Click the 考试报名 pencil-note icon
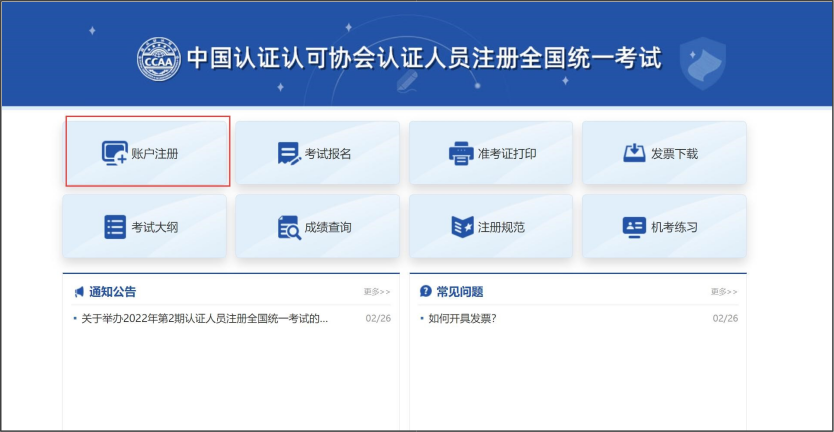Image resolution: width=834 pixels, height=432 pixels. pyautogui.click(x=289, y=153)
